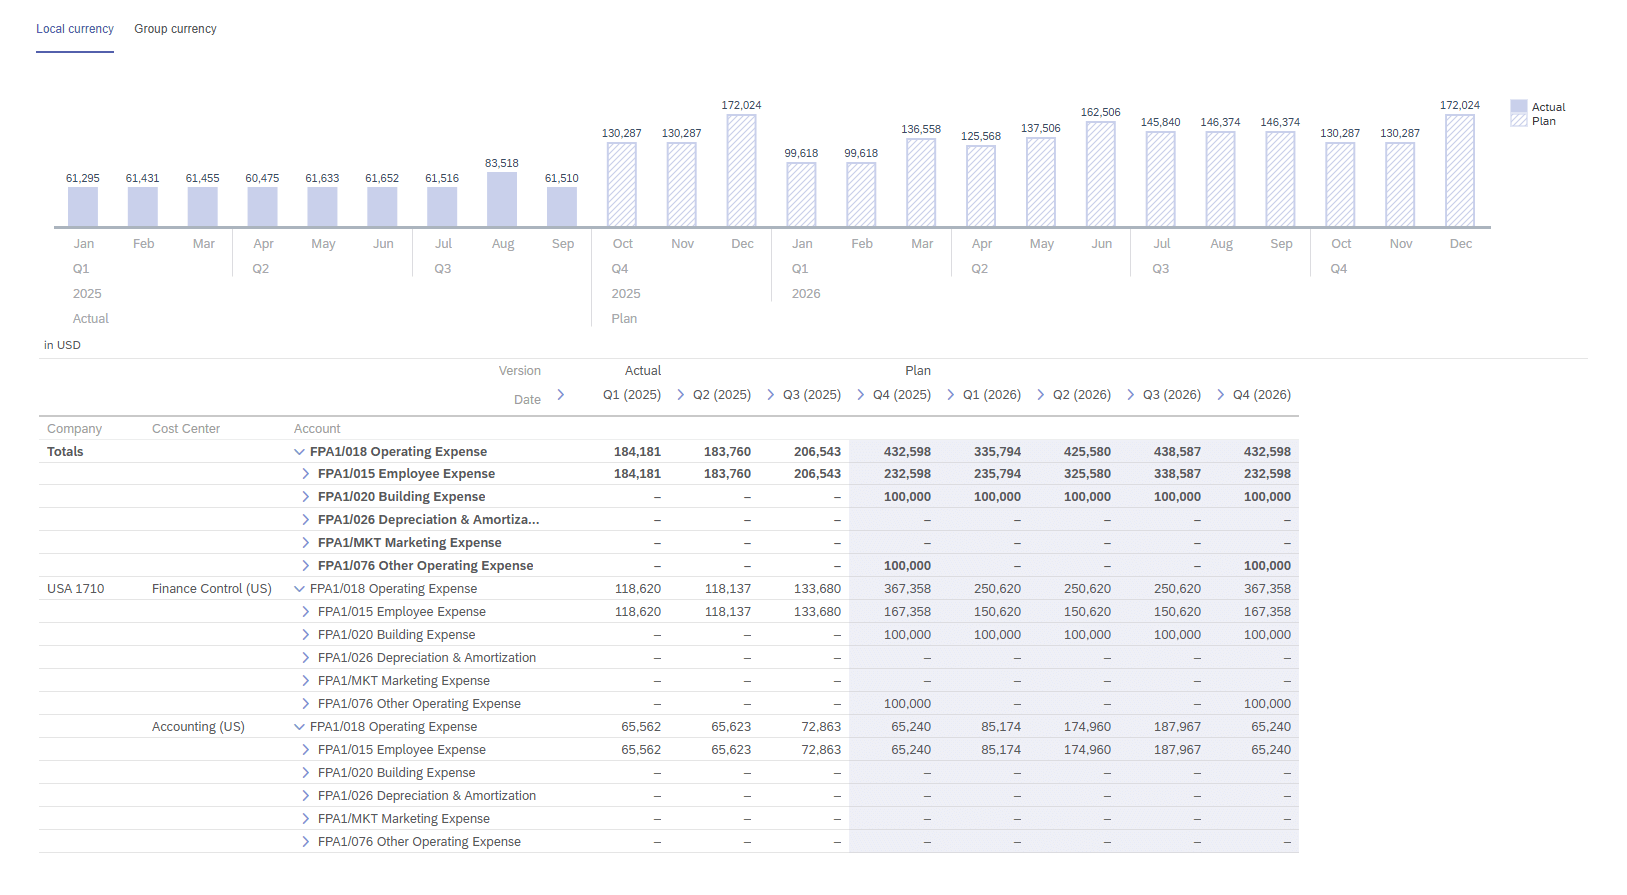This screenshot has width=1627, height=895.
Task: Collapse Finance Control Operating Expense node
Action: [x=299, y=589]
